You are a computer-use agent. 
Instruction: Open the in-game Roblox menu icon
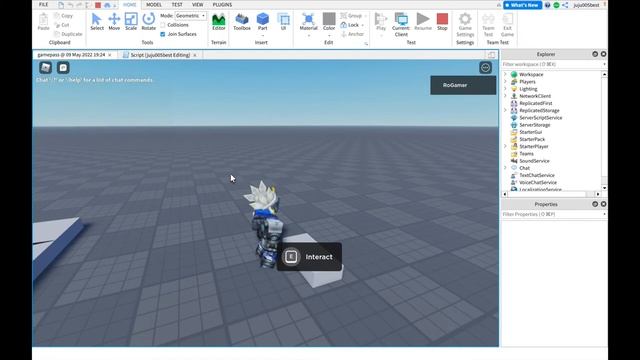point(45,68)
